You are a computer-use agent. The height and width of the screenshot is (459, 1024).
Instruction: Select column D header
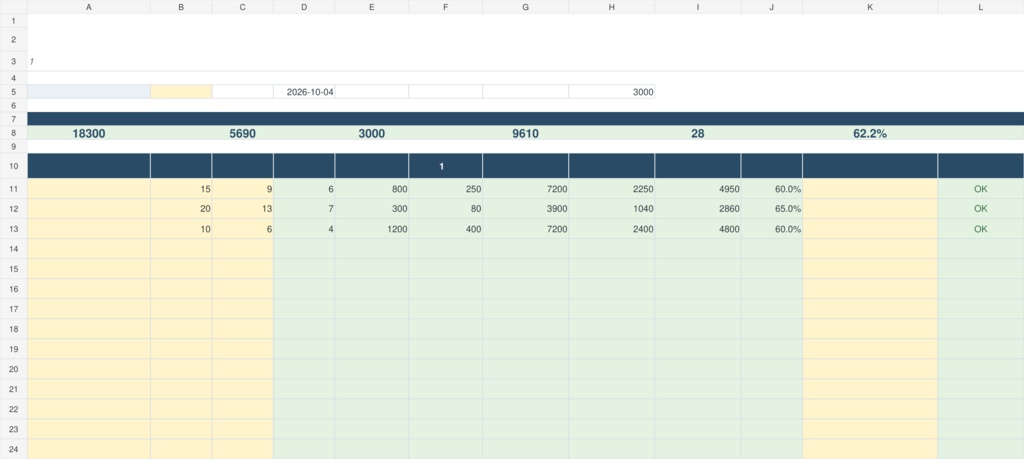tap(304, 7)
